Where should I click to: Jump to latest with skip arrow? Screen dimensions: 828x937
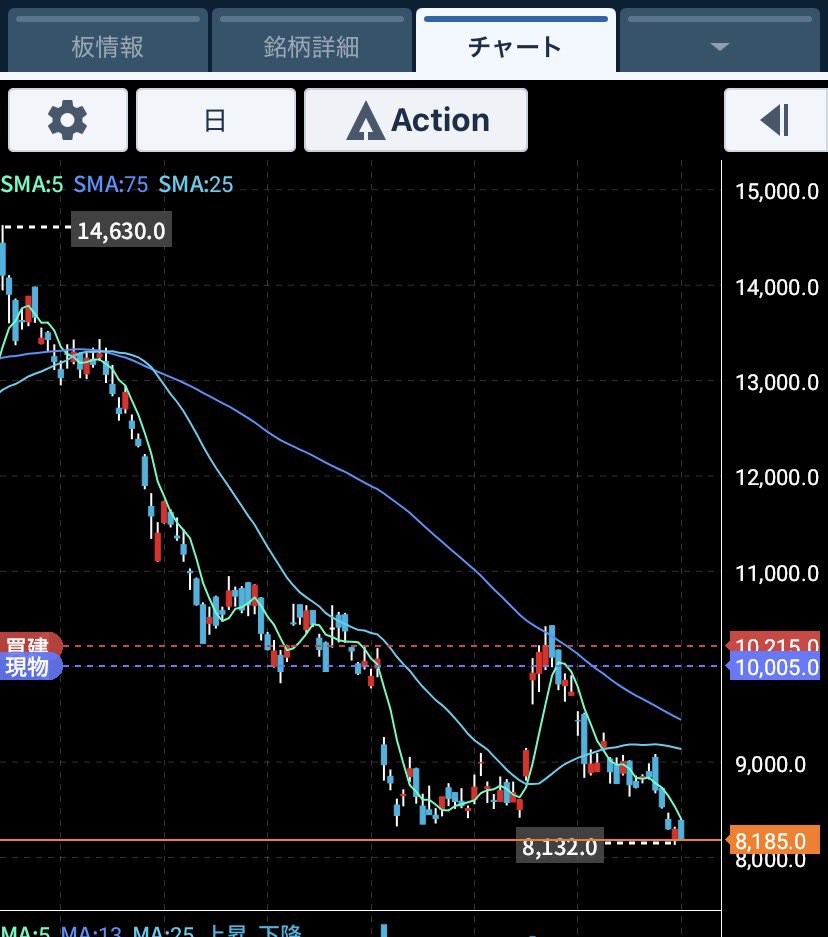tap(775, 120)
